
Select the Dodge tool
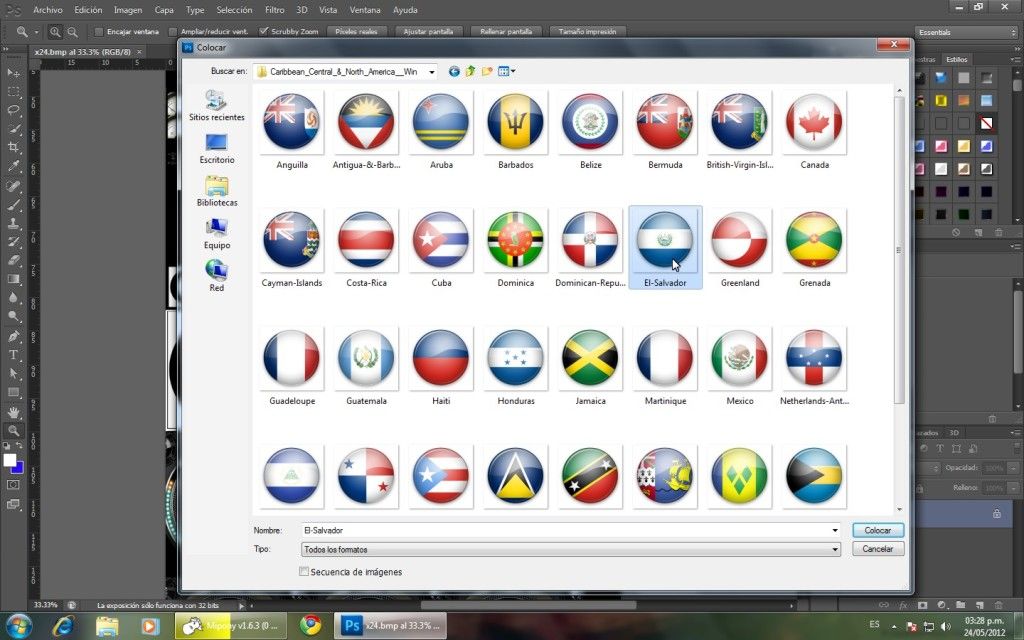[13, 317]
